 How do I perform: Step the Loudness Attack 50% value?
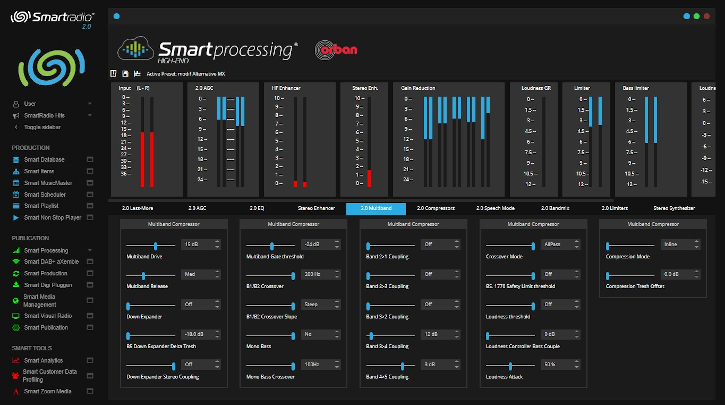tap(577, 364)
